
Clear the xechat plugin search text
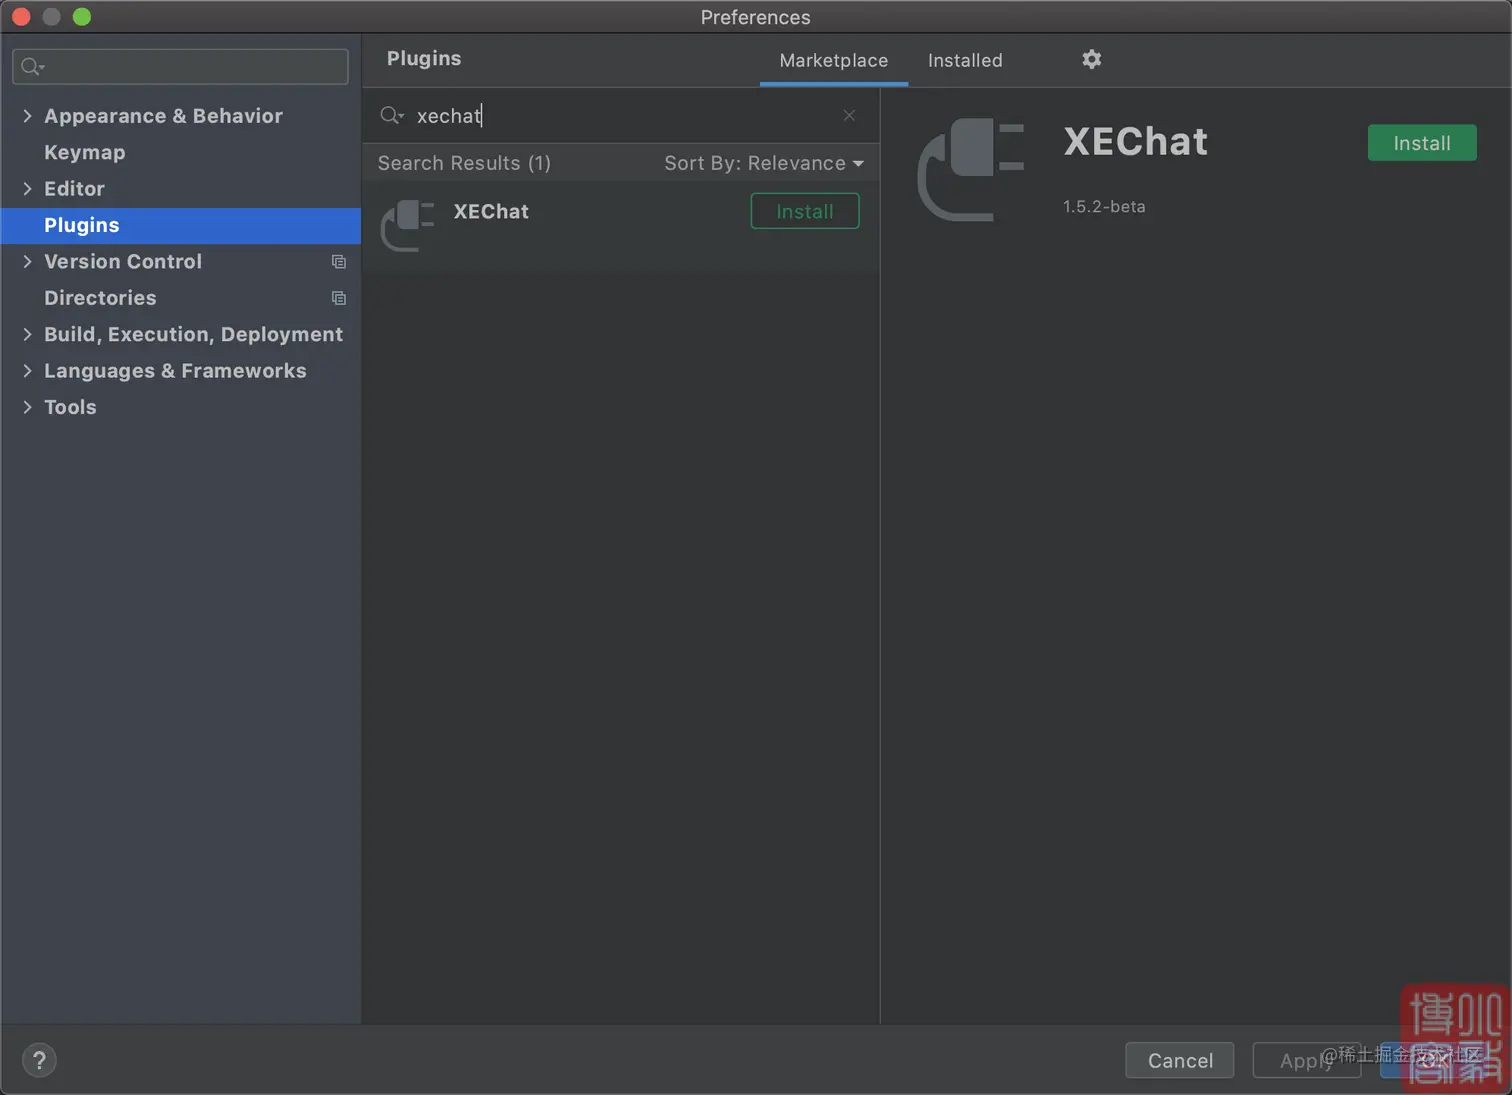[x=849, y=115]
